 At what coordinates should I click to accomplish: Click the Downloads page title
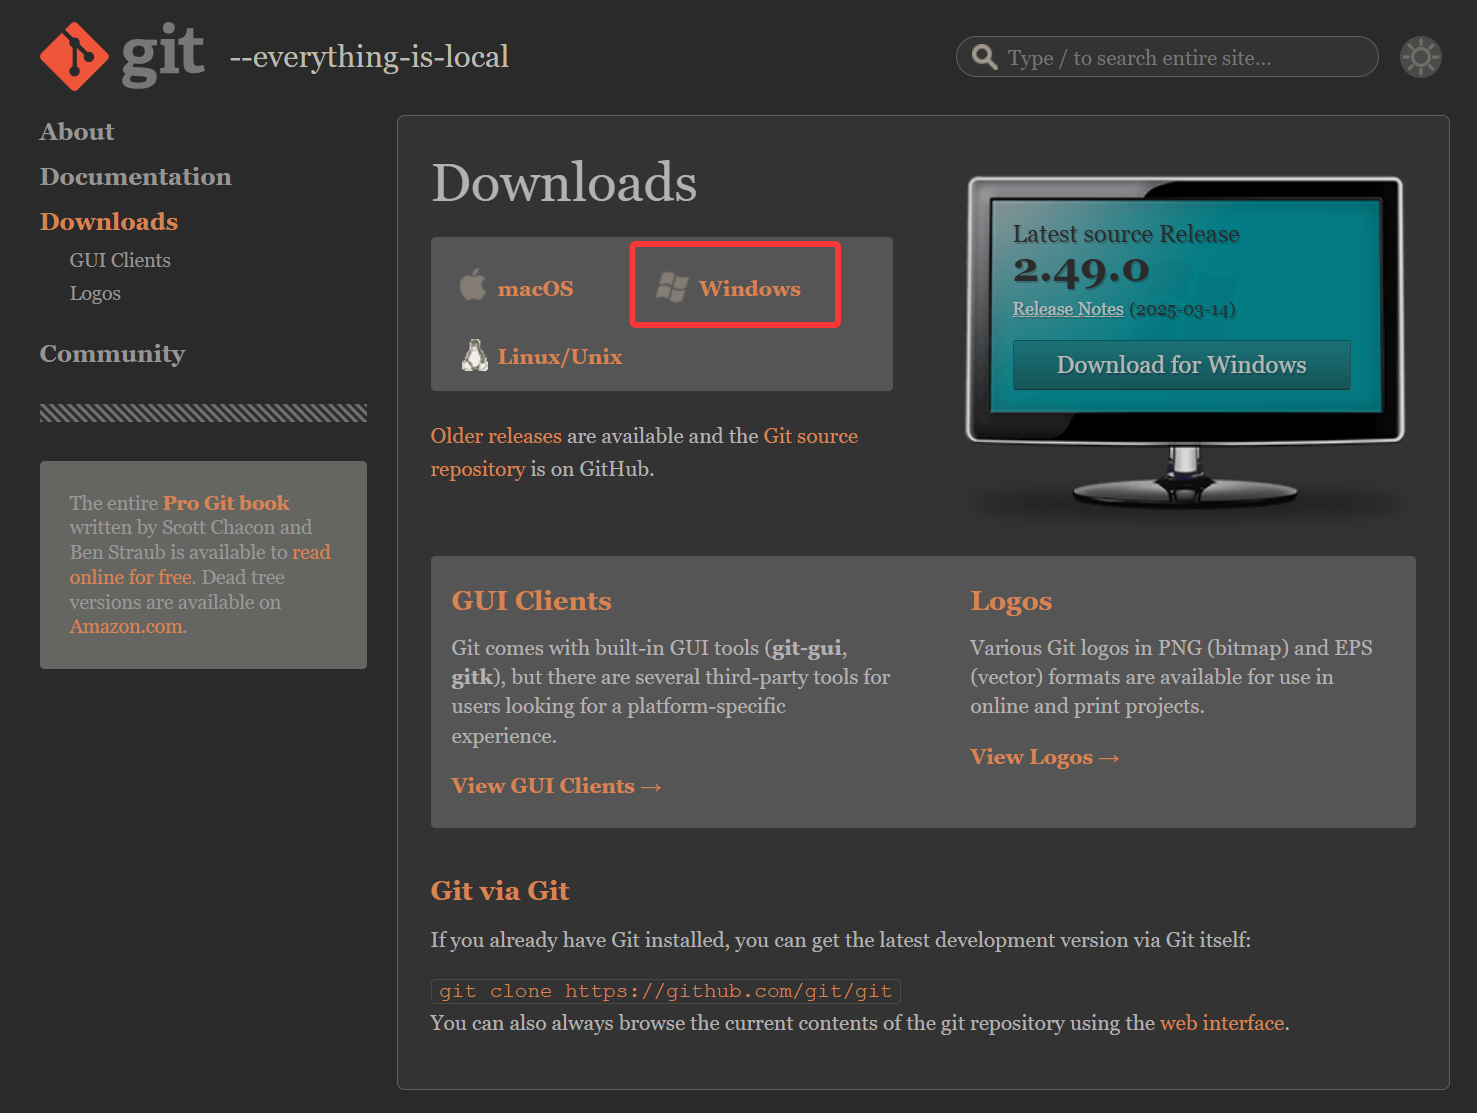click(x=564, y=183)
